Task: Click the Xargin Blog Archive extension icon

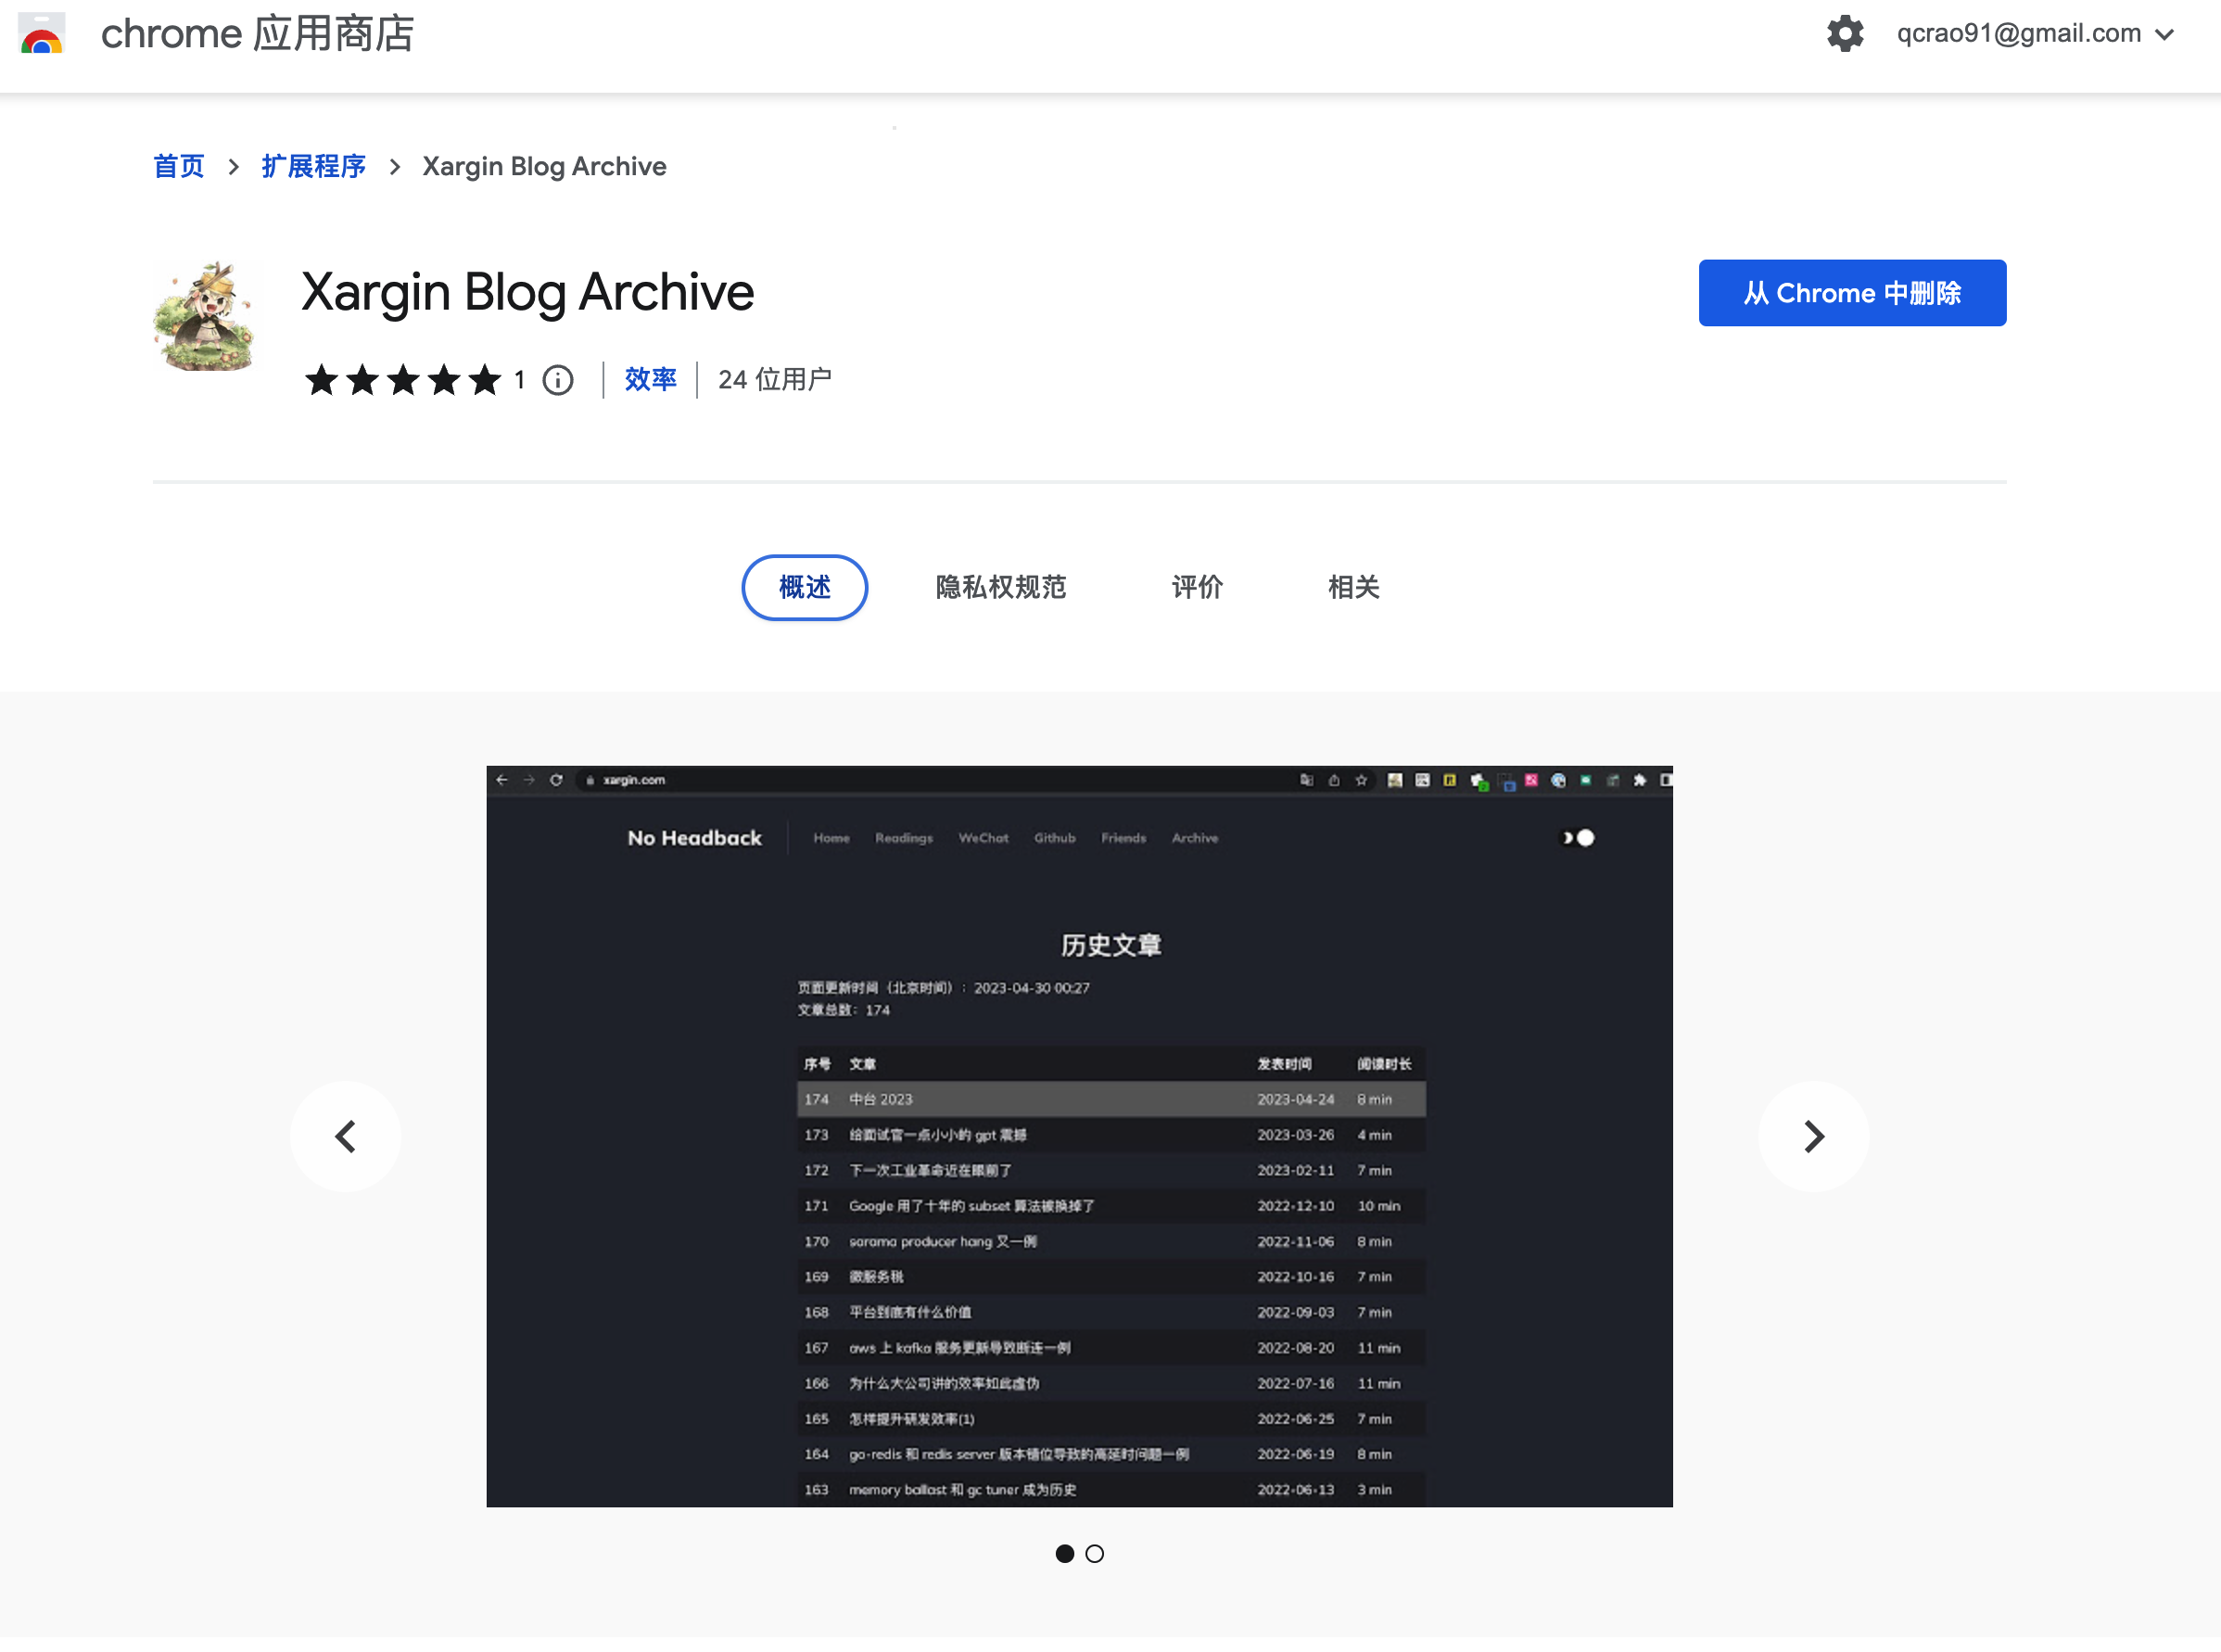Action: pyautogui.click(x=206, y=316)
